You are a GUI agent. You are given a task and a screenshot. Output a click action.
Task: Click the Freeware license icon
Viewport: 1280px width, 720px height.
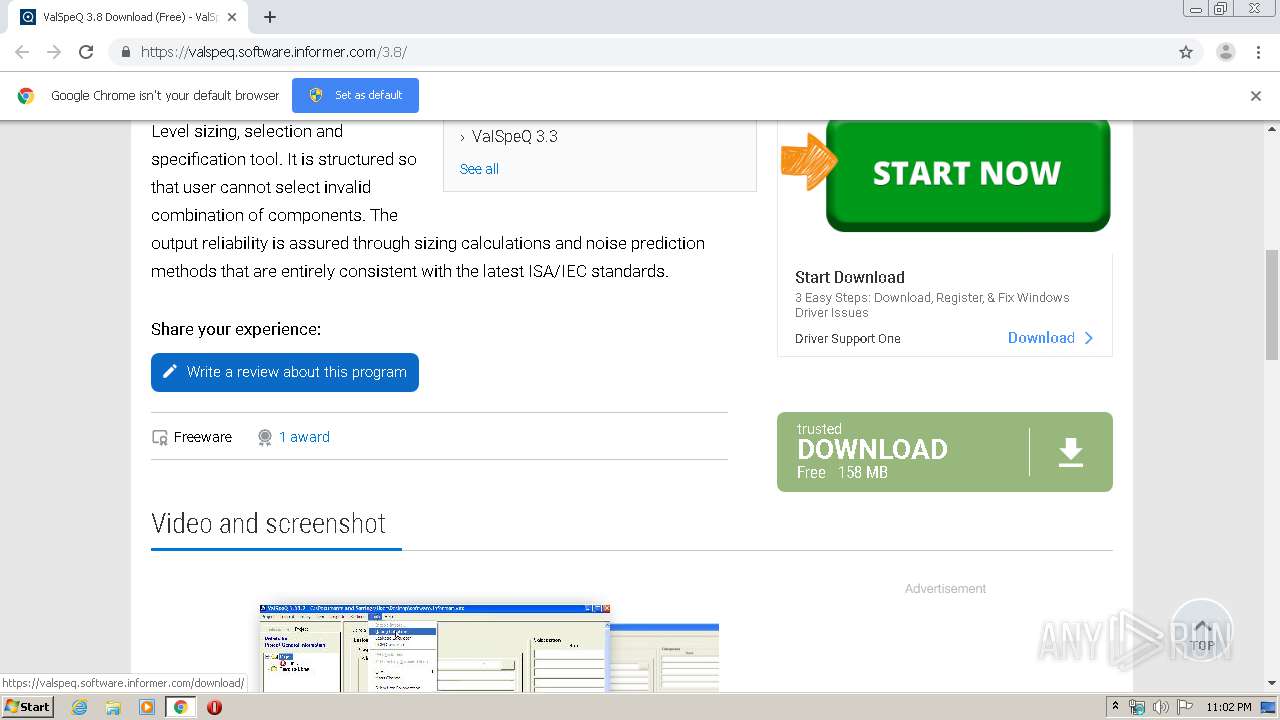pos(160,438)
